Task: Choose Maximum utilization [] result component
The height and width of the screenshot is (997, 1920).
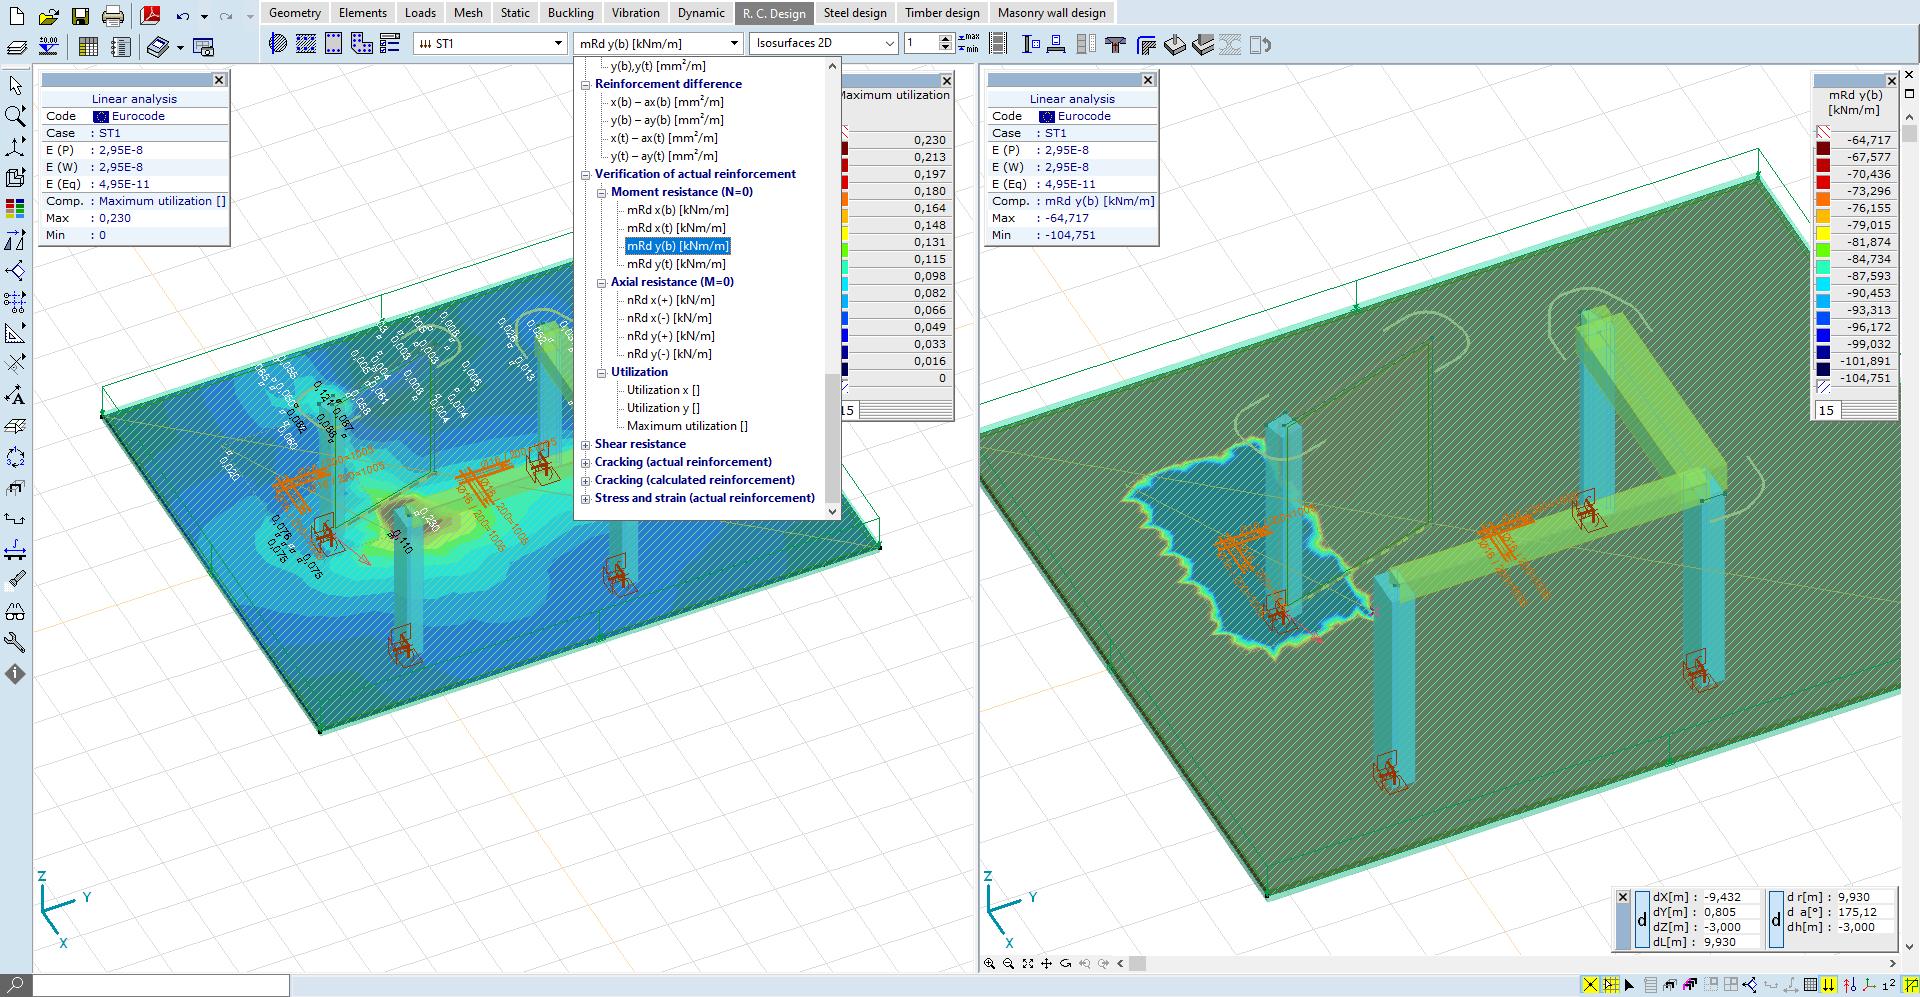Action: coord(687,426)
